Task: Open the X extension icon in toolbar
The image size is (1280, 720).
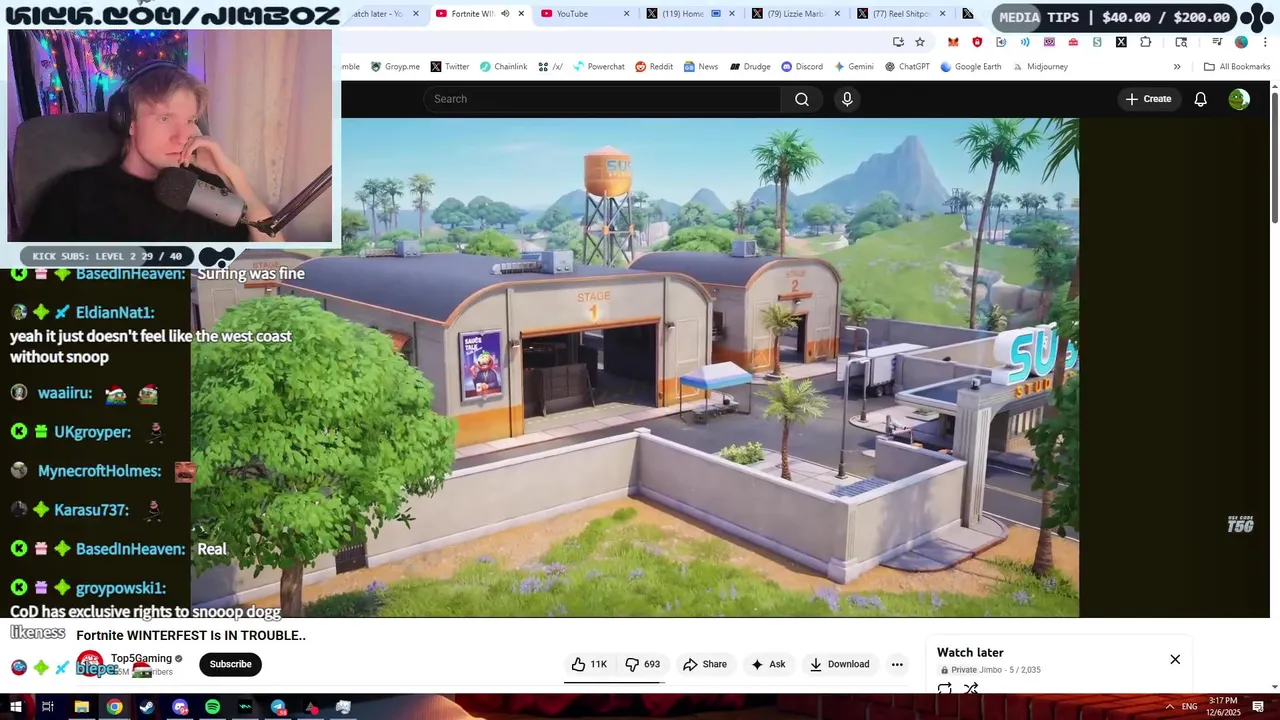Action: click(x=1121, y=42)
